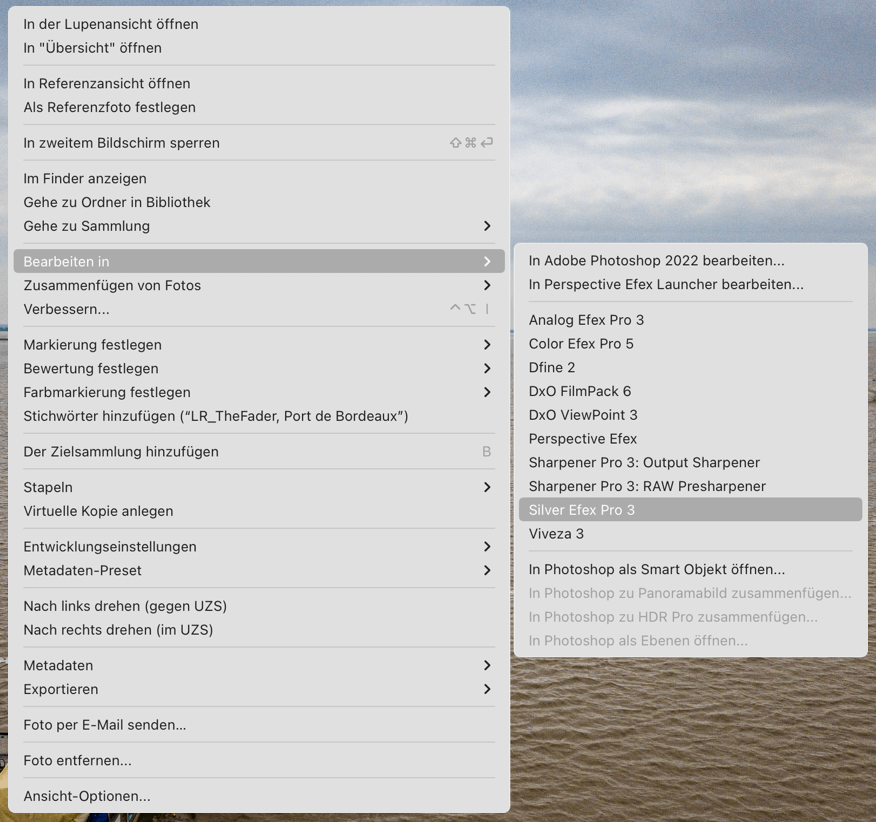Select In Perspective Efex Launcher bearbeiten...
The width and height of the screenshot is (876, 822).
pos(691,284)
